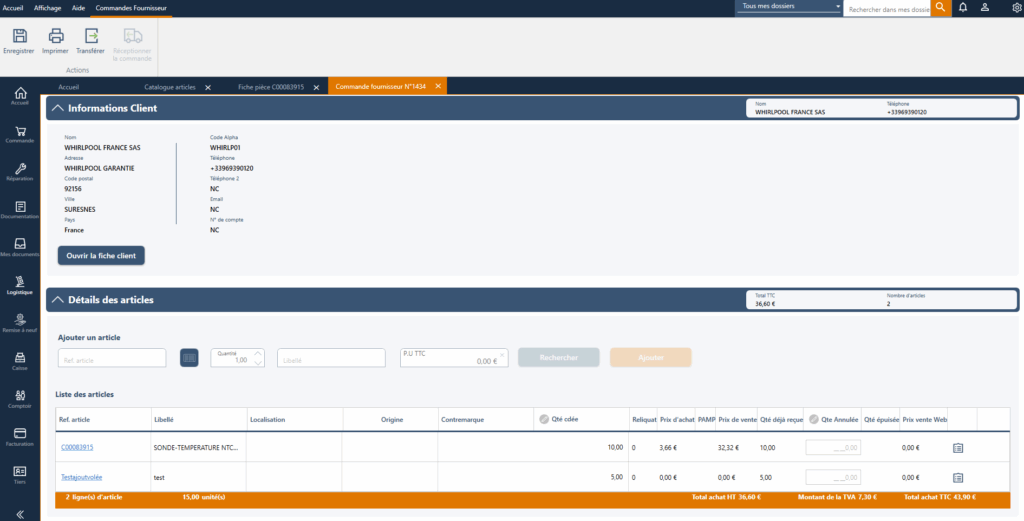The height and width of the screenshot is (521, 1024).
Task: Click the notifications bell icon
Action: click(963, 7)
